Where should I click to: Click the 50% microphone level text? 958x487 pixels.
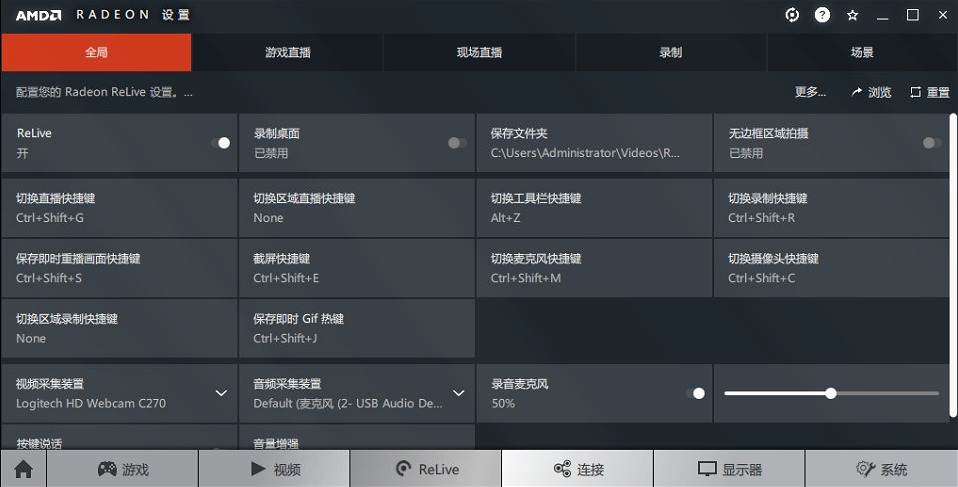click(x=503, y=403)
